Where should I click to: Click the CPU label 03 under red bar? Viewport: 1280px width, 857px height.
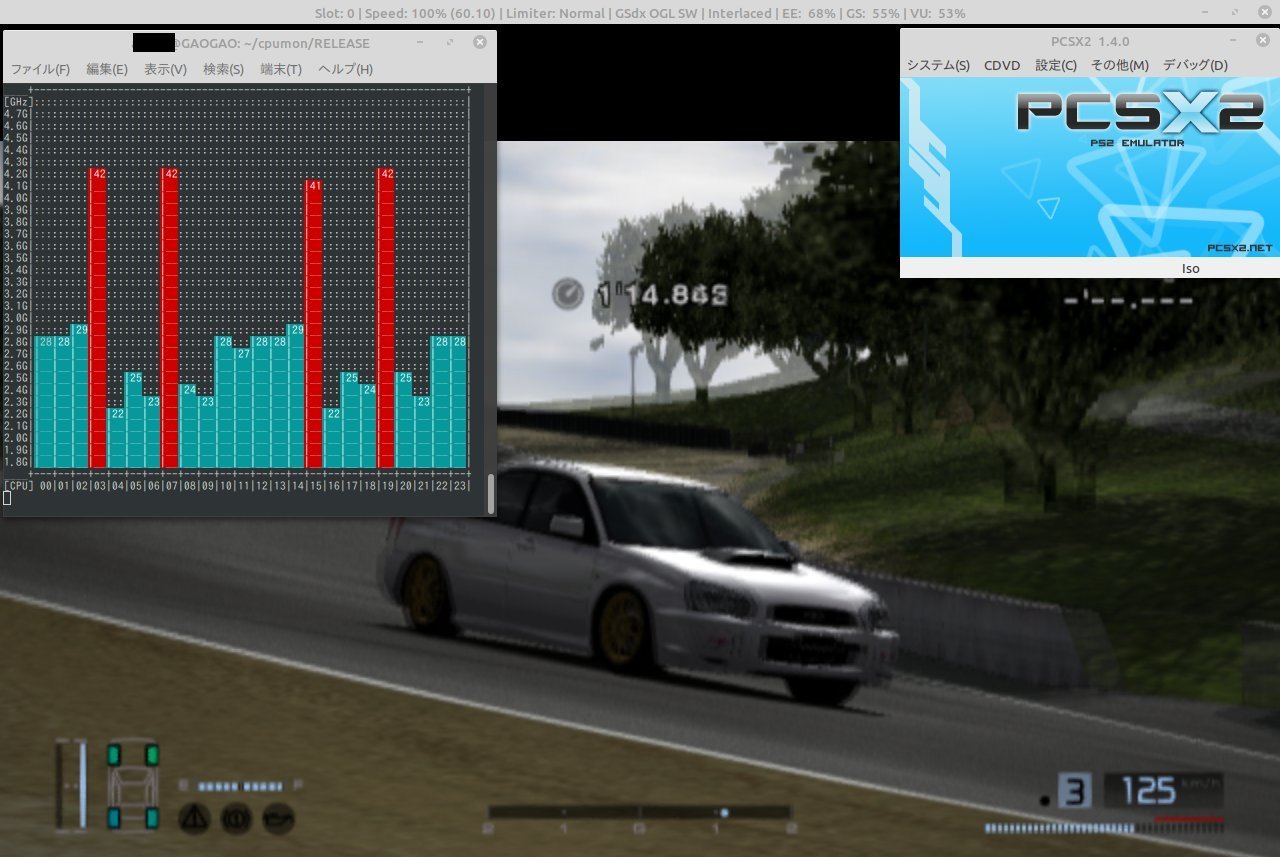pos(98,486)
